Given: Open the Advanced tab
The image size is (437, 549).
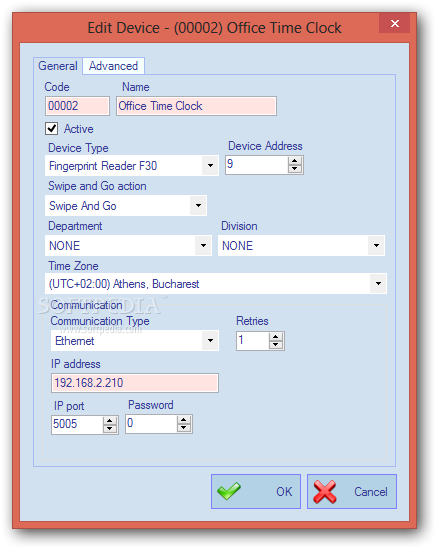Looking at the screenshot, I should tap(113, 66).
